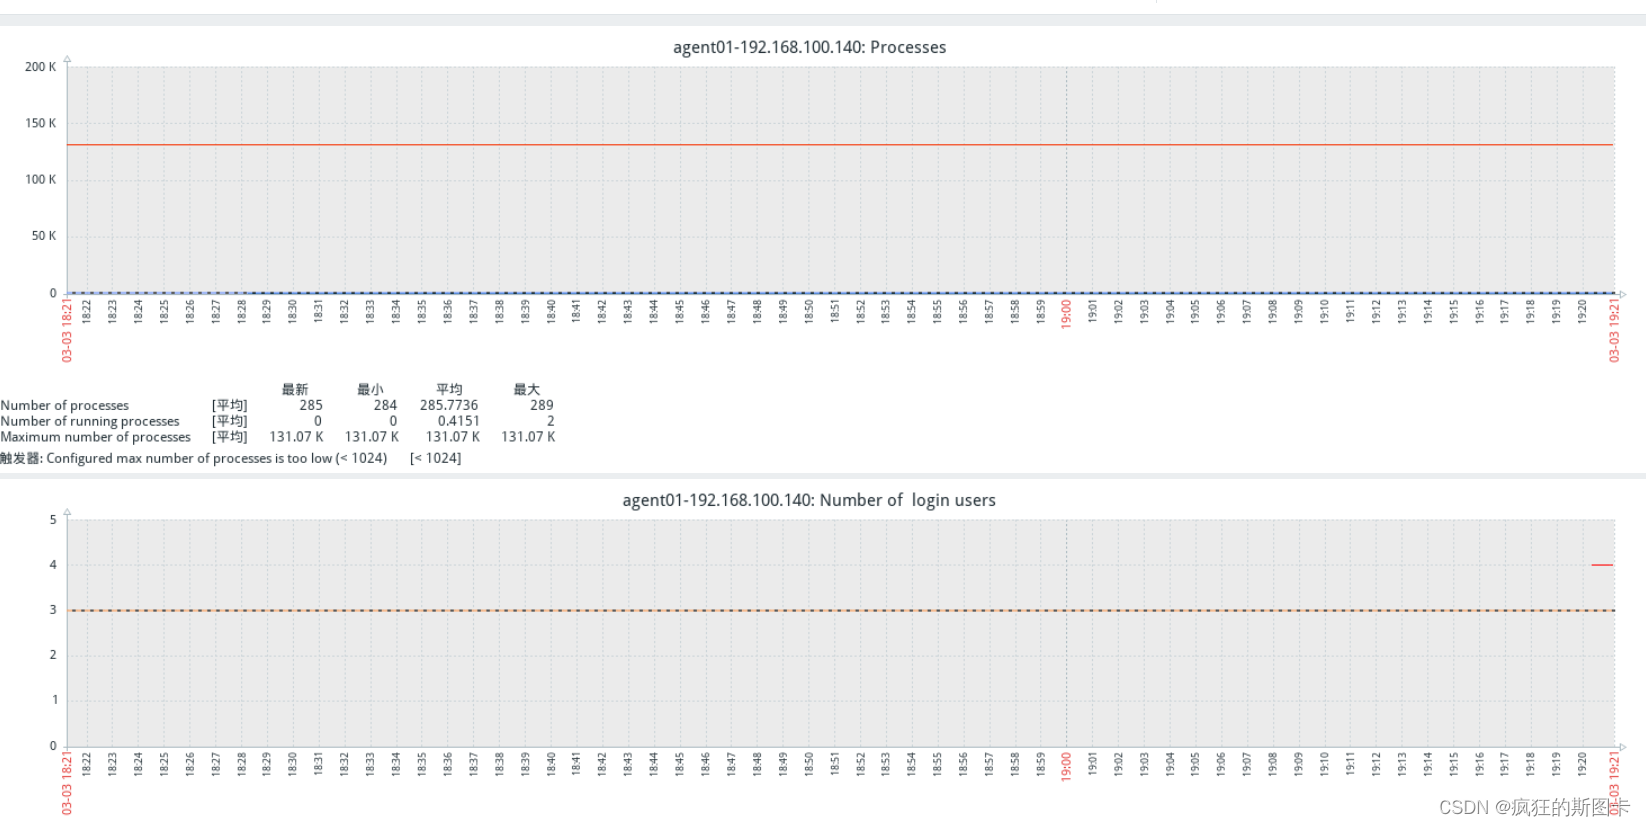Click the maximum value 289

[541, 405]
